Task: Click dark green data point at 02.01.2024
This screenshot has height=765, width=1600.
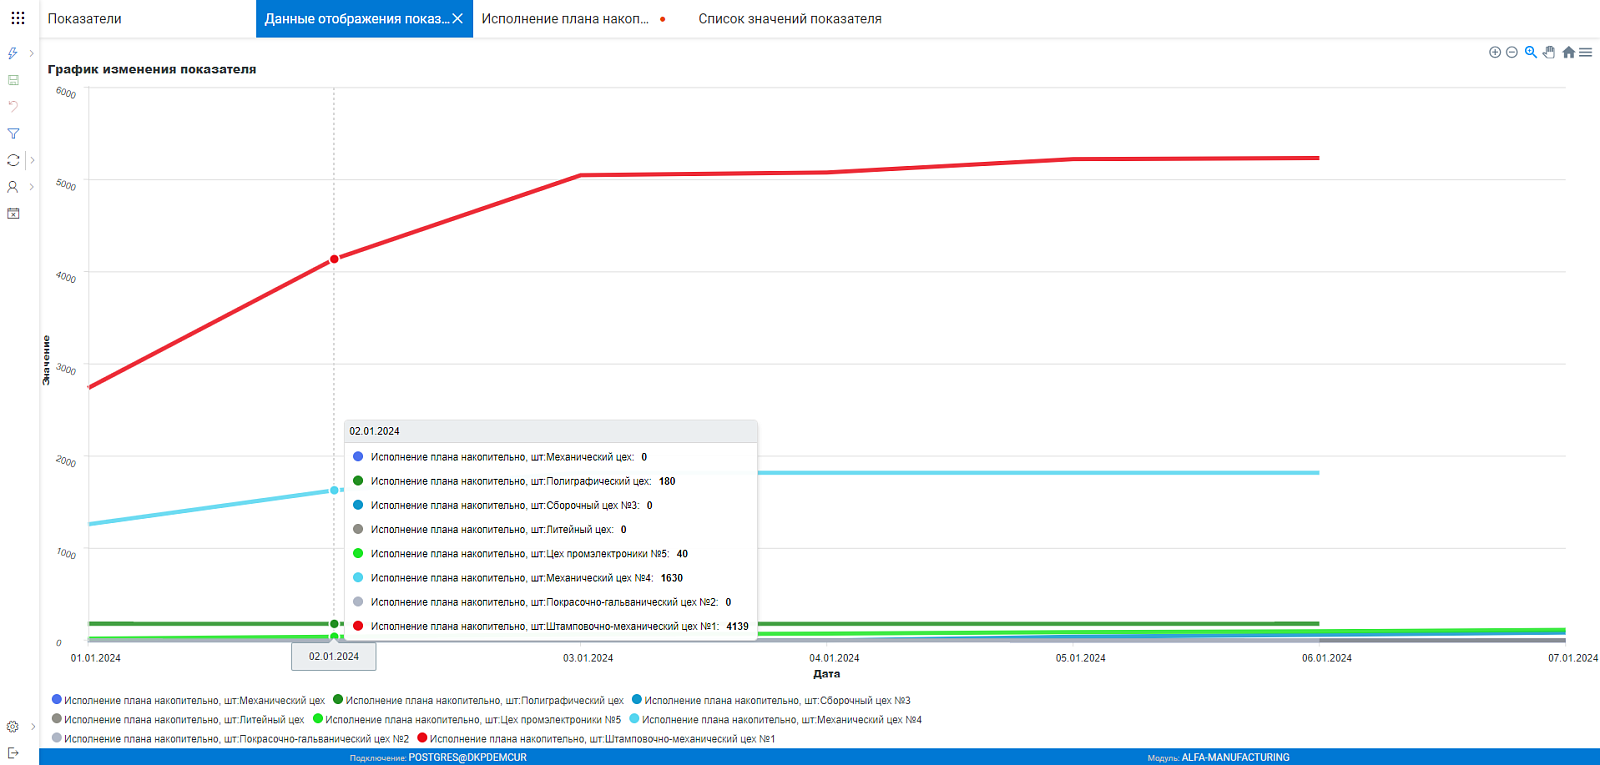Action: (x=334, y=624)
